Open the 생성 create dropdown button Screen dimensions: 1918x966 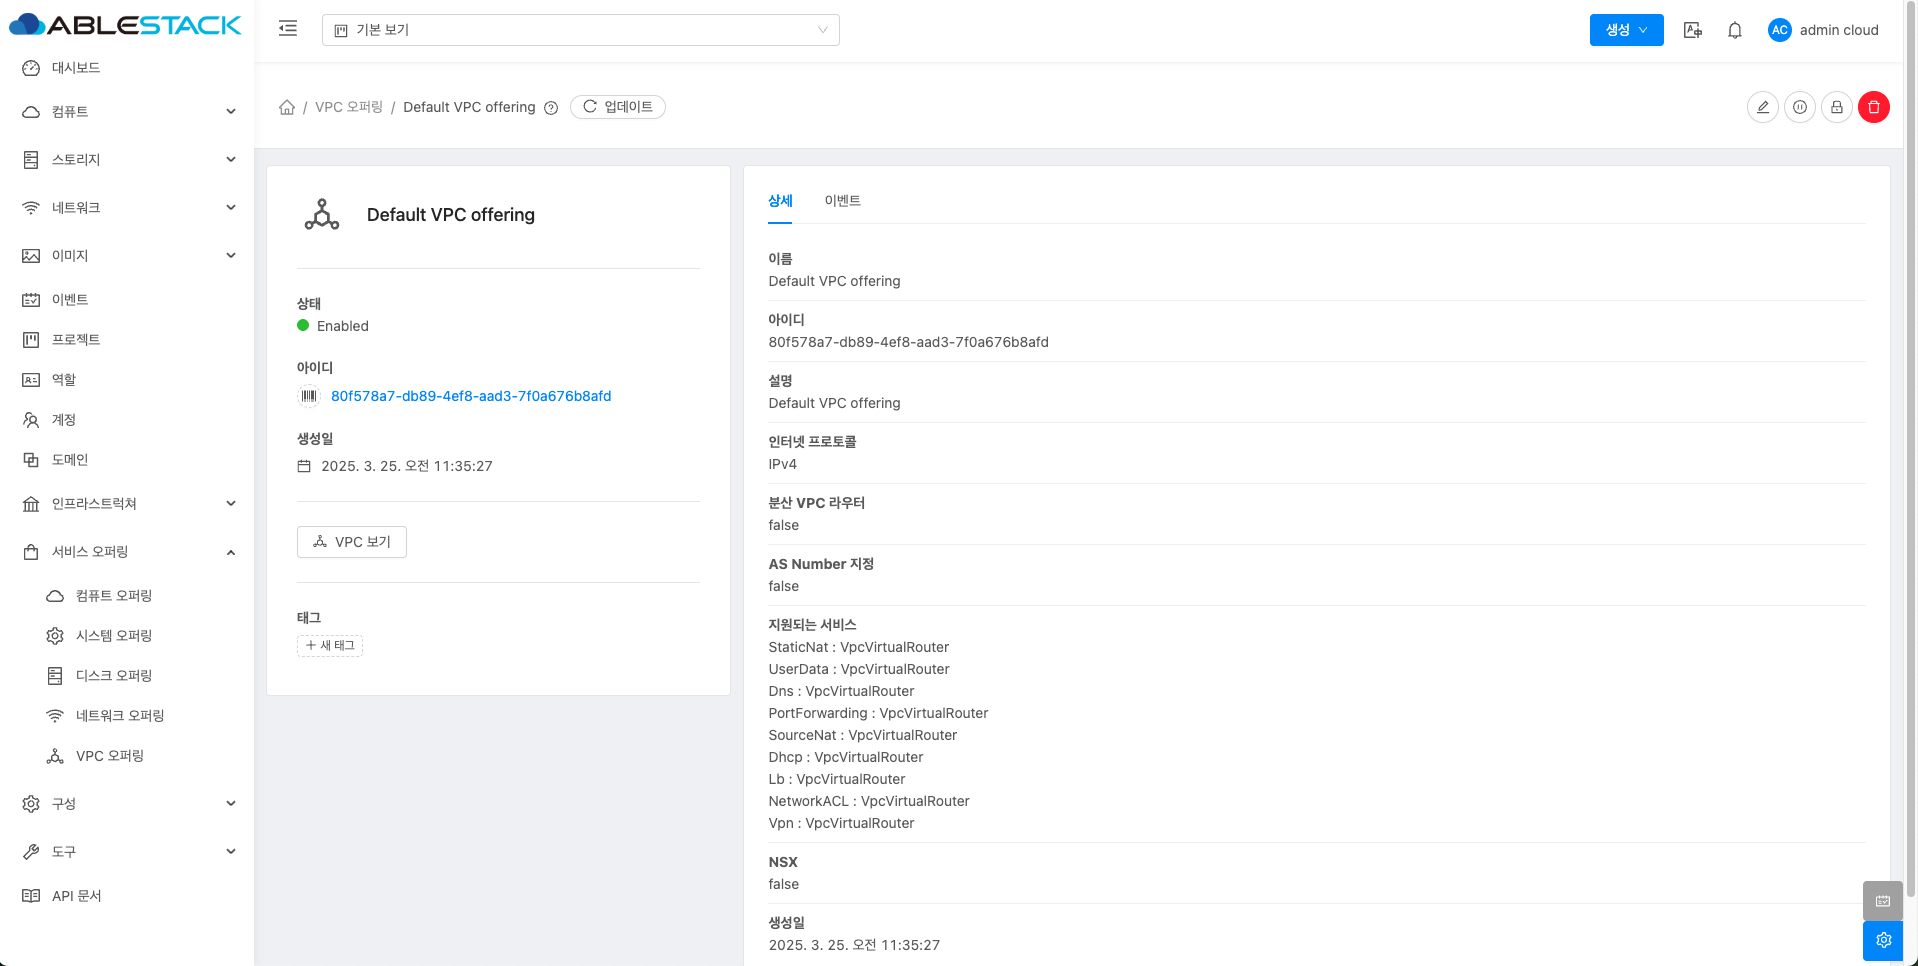tap(1625, 30)
